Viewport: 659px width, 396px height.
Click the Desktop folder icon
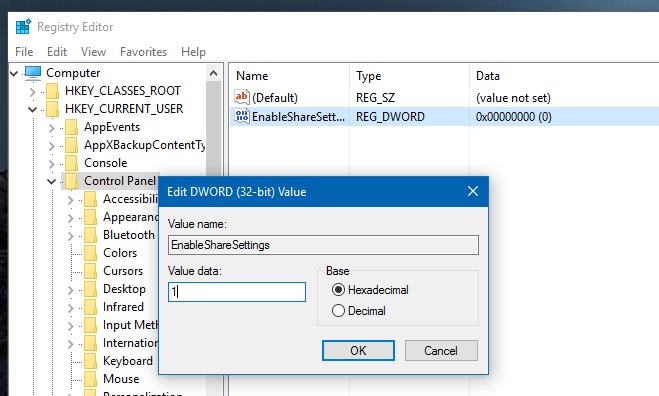[90, 290]
